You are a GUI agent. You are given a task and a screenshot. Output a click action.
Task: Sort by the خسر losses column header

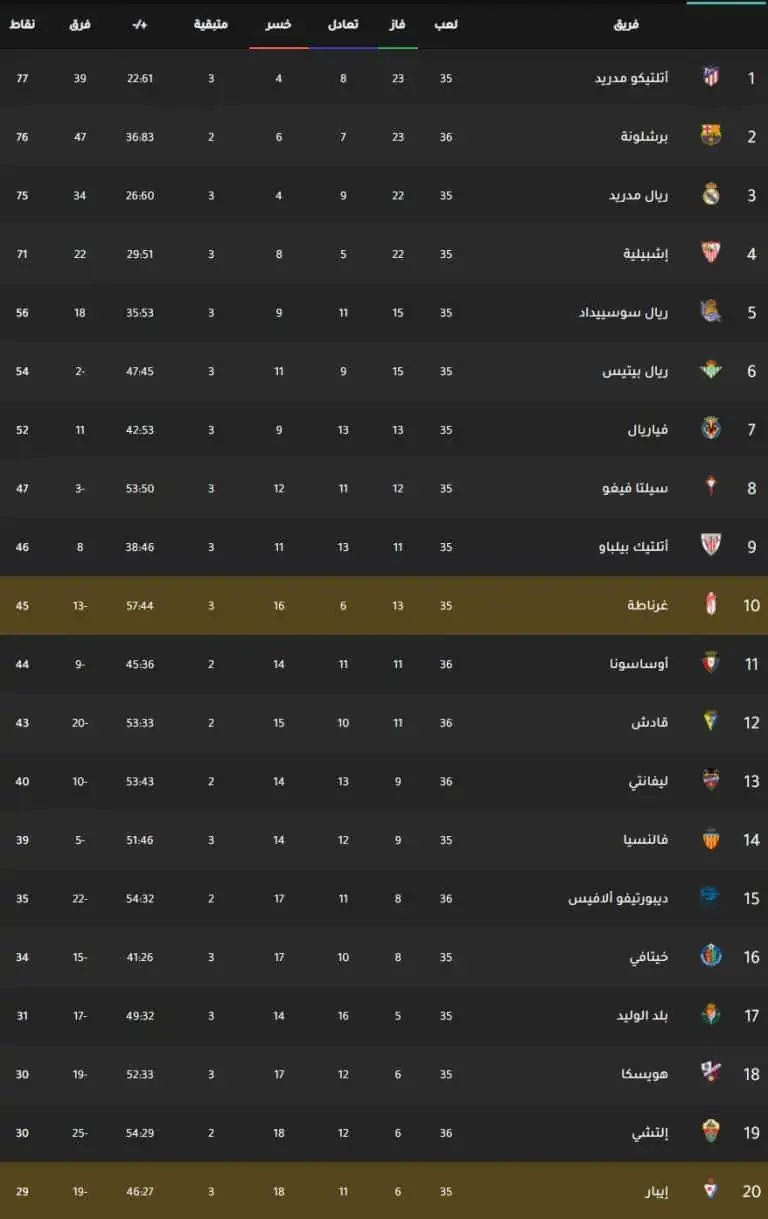tap(279, 24)
